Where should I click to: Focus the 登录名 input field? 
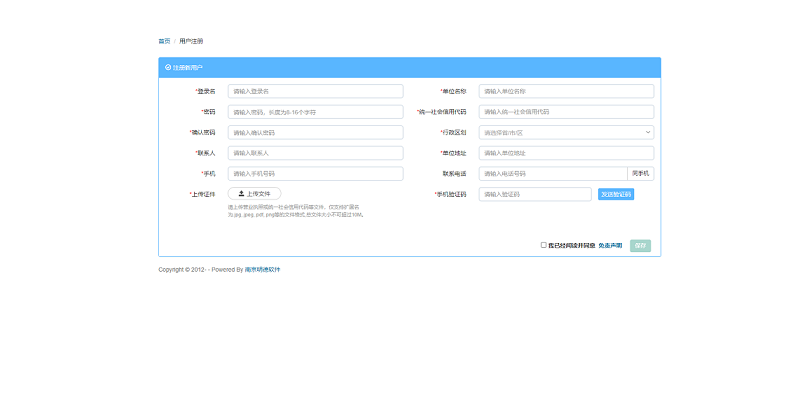315,91
